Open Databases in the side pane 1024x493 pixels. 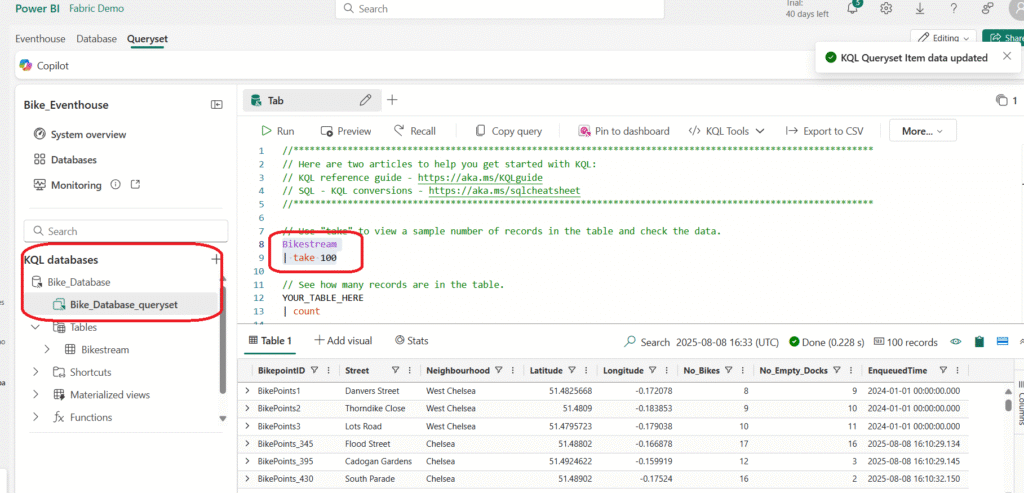65,159
